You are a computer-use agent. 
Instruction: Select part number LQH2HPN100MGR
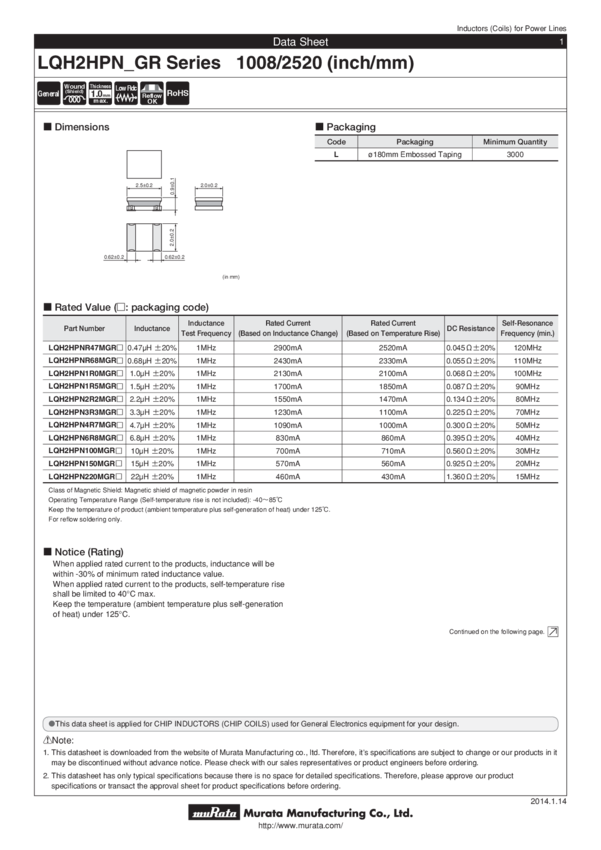pos(85,451)
